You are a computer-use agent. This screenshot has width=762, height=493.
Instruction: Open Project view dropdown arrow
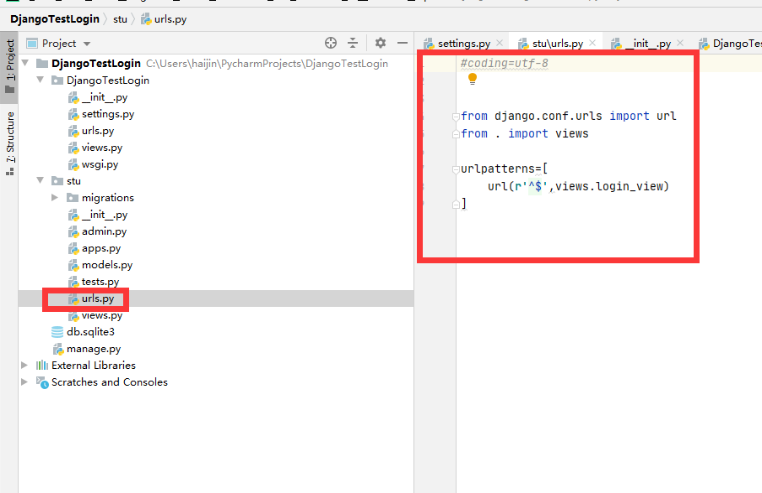[87, 44]
